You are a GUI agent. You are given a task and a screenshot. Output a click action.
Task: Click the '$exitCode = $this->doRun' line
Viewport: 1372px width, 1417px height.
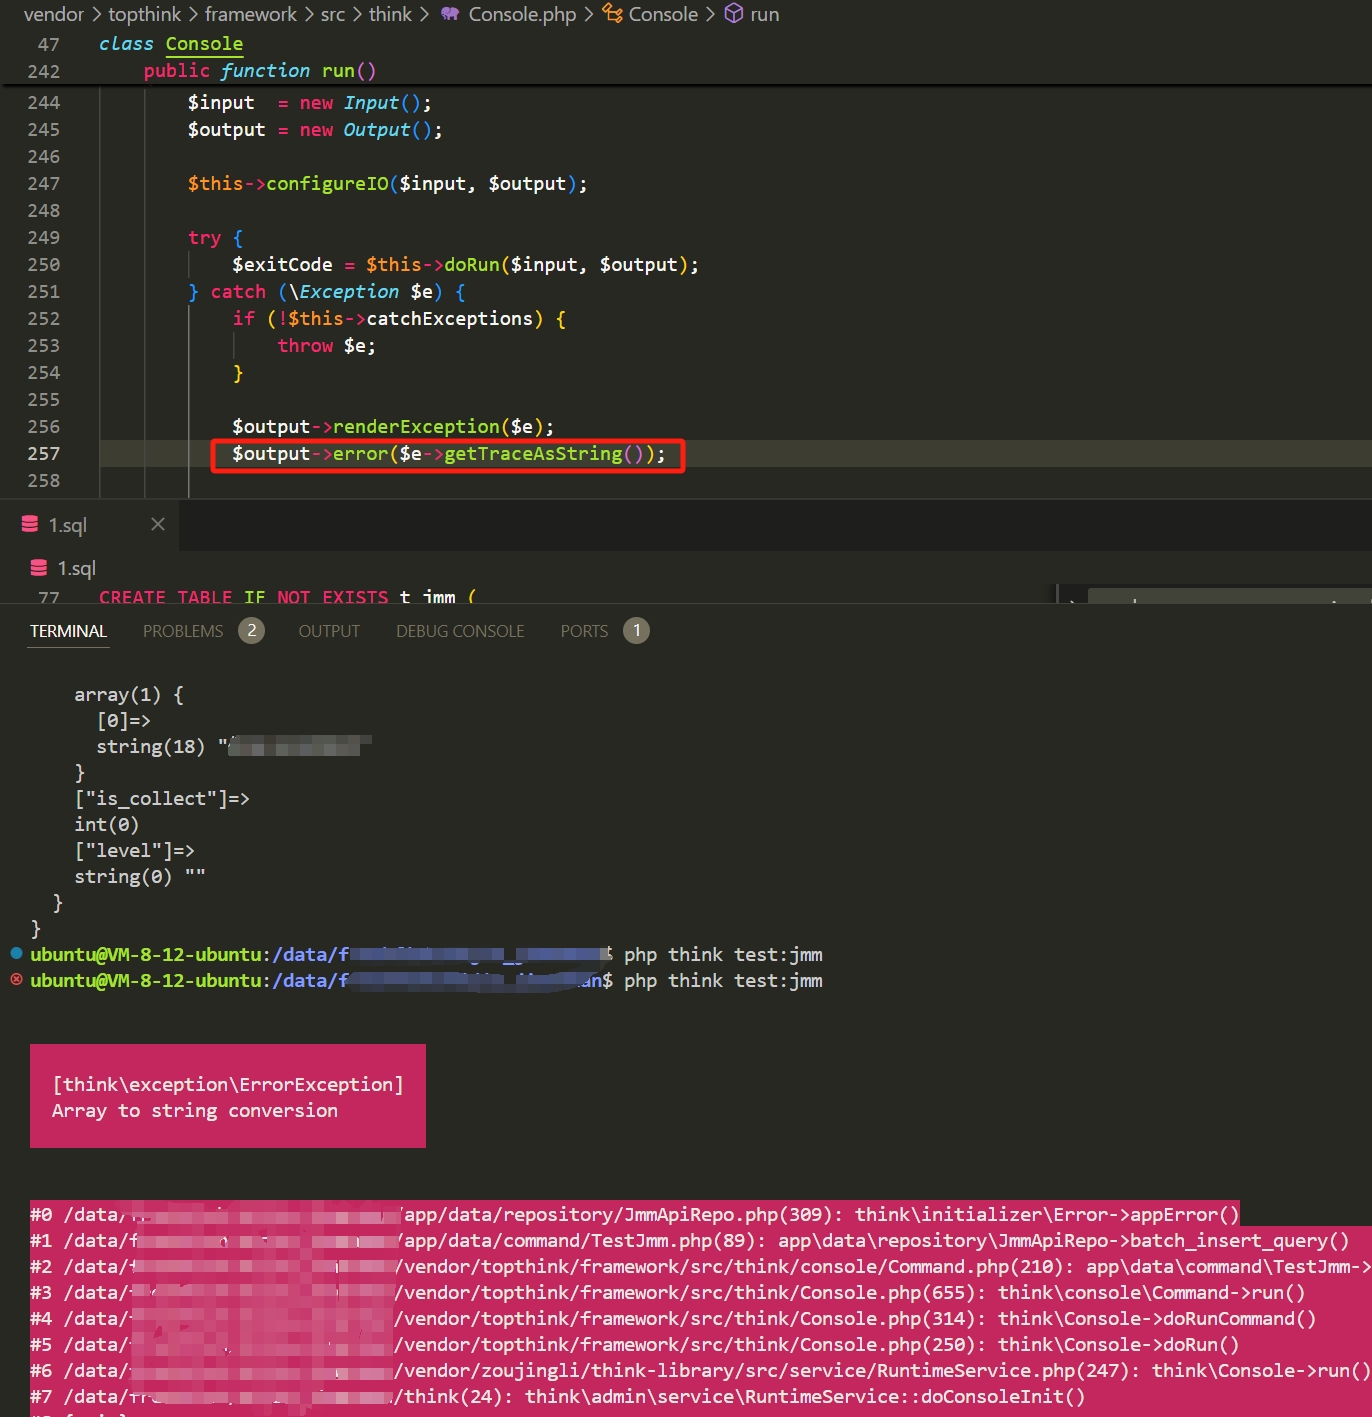pos(465,264)
